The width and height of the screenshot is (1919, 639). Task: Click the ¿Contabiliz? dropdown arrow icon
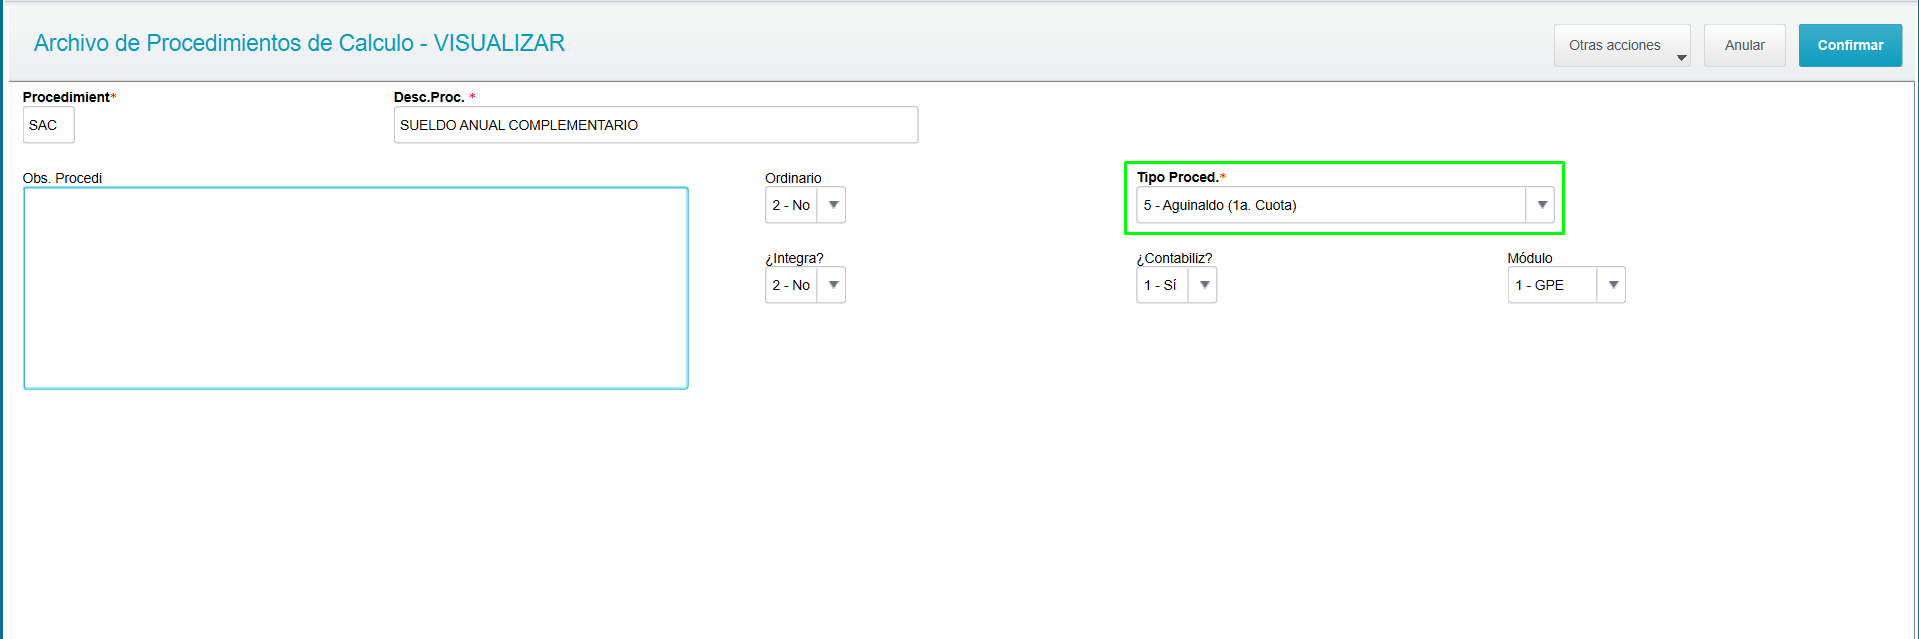[x=1204, y=285]
